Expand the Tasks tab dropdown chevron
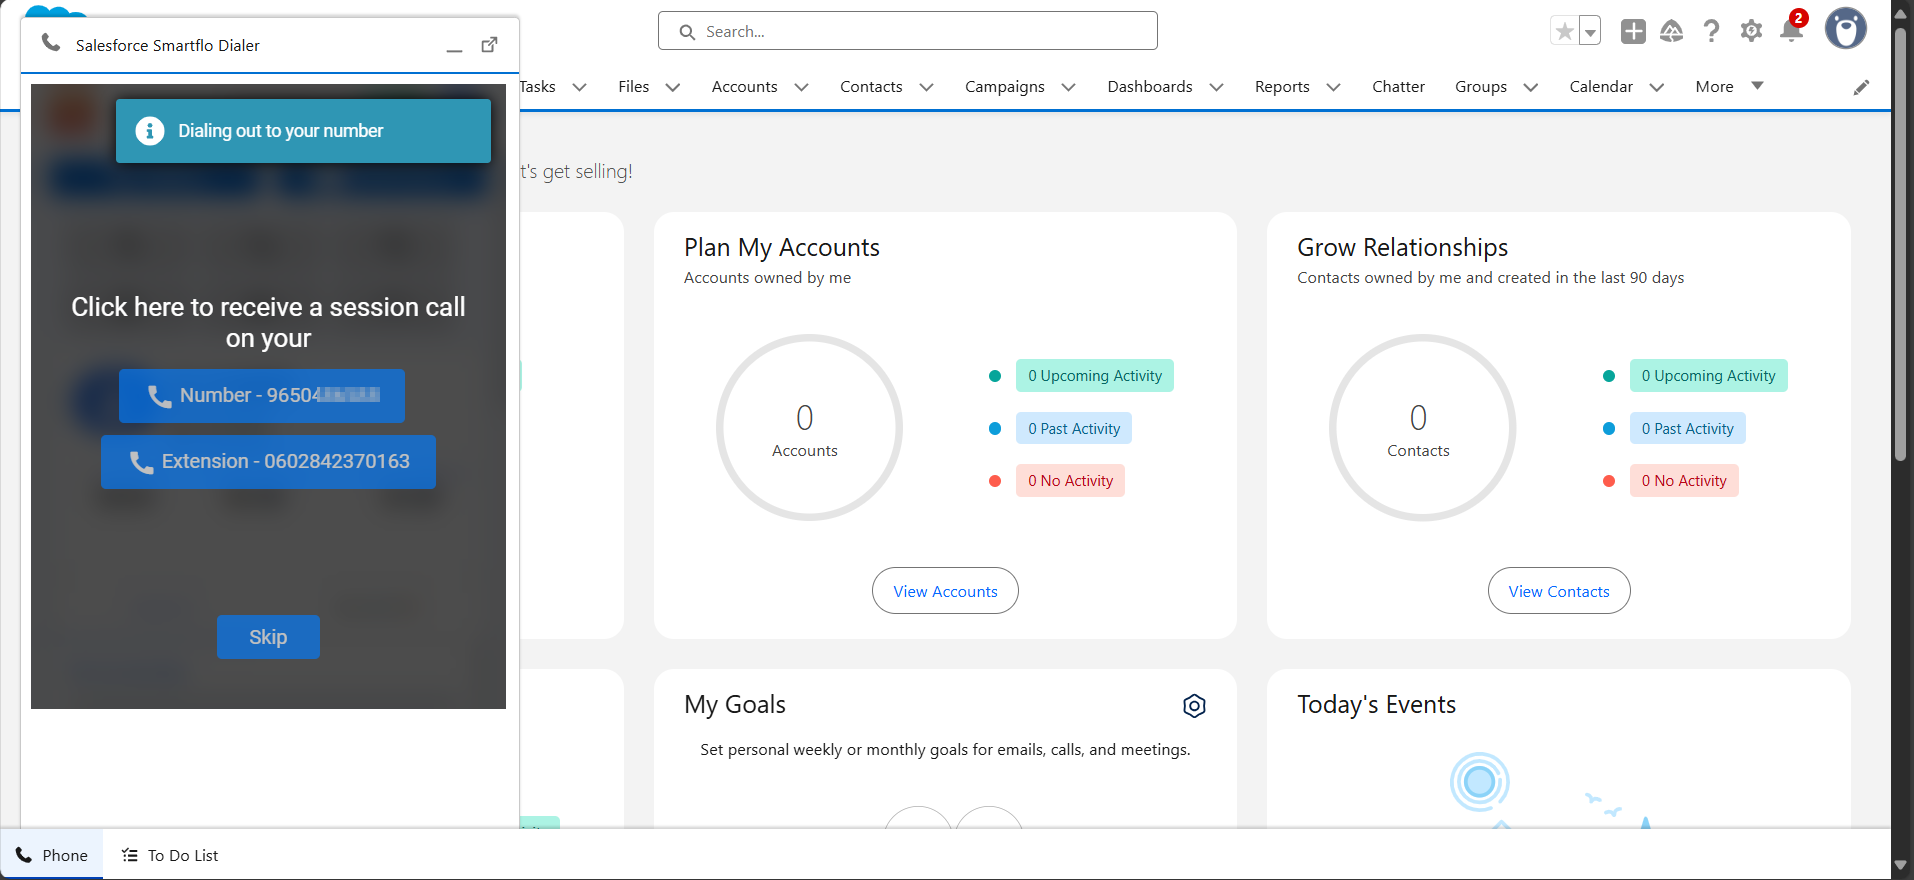 point(579,87)
